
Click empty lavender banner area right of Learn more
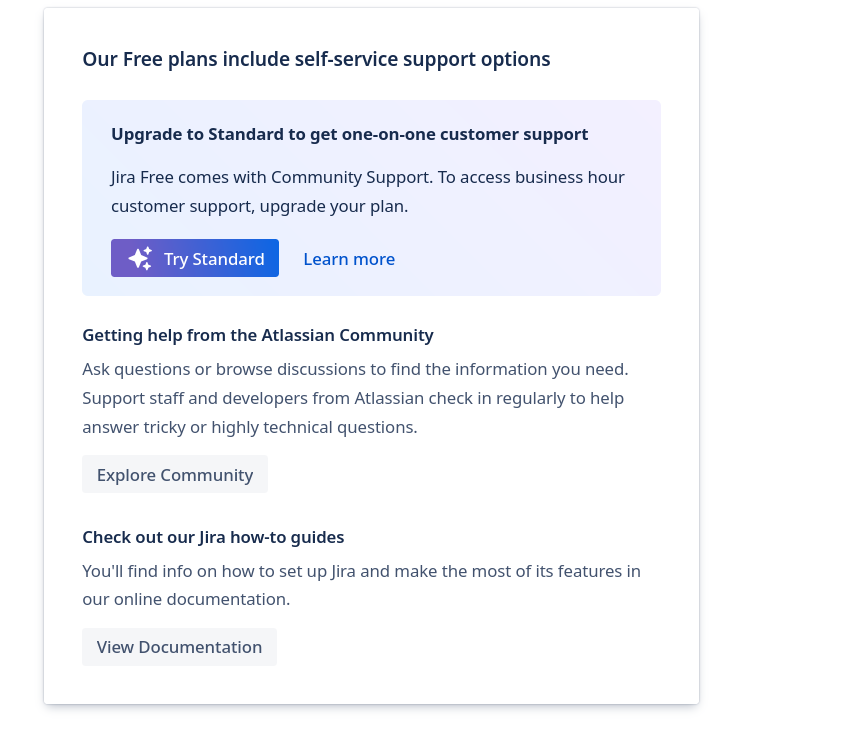[x=526, y=259]
